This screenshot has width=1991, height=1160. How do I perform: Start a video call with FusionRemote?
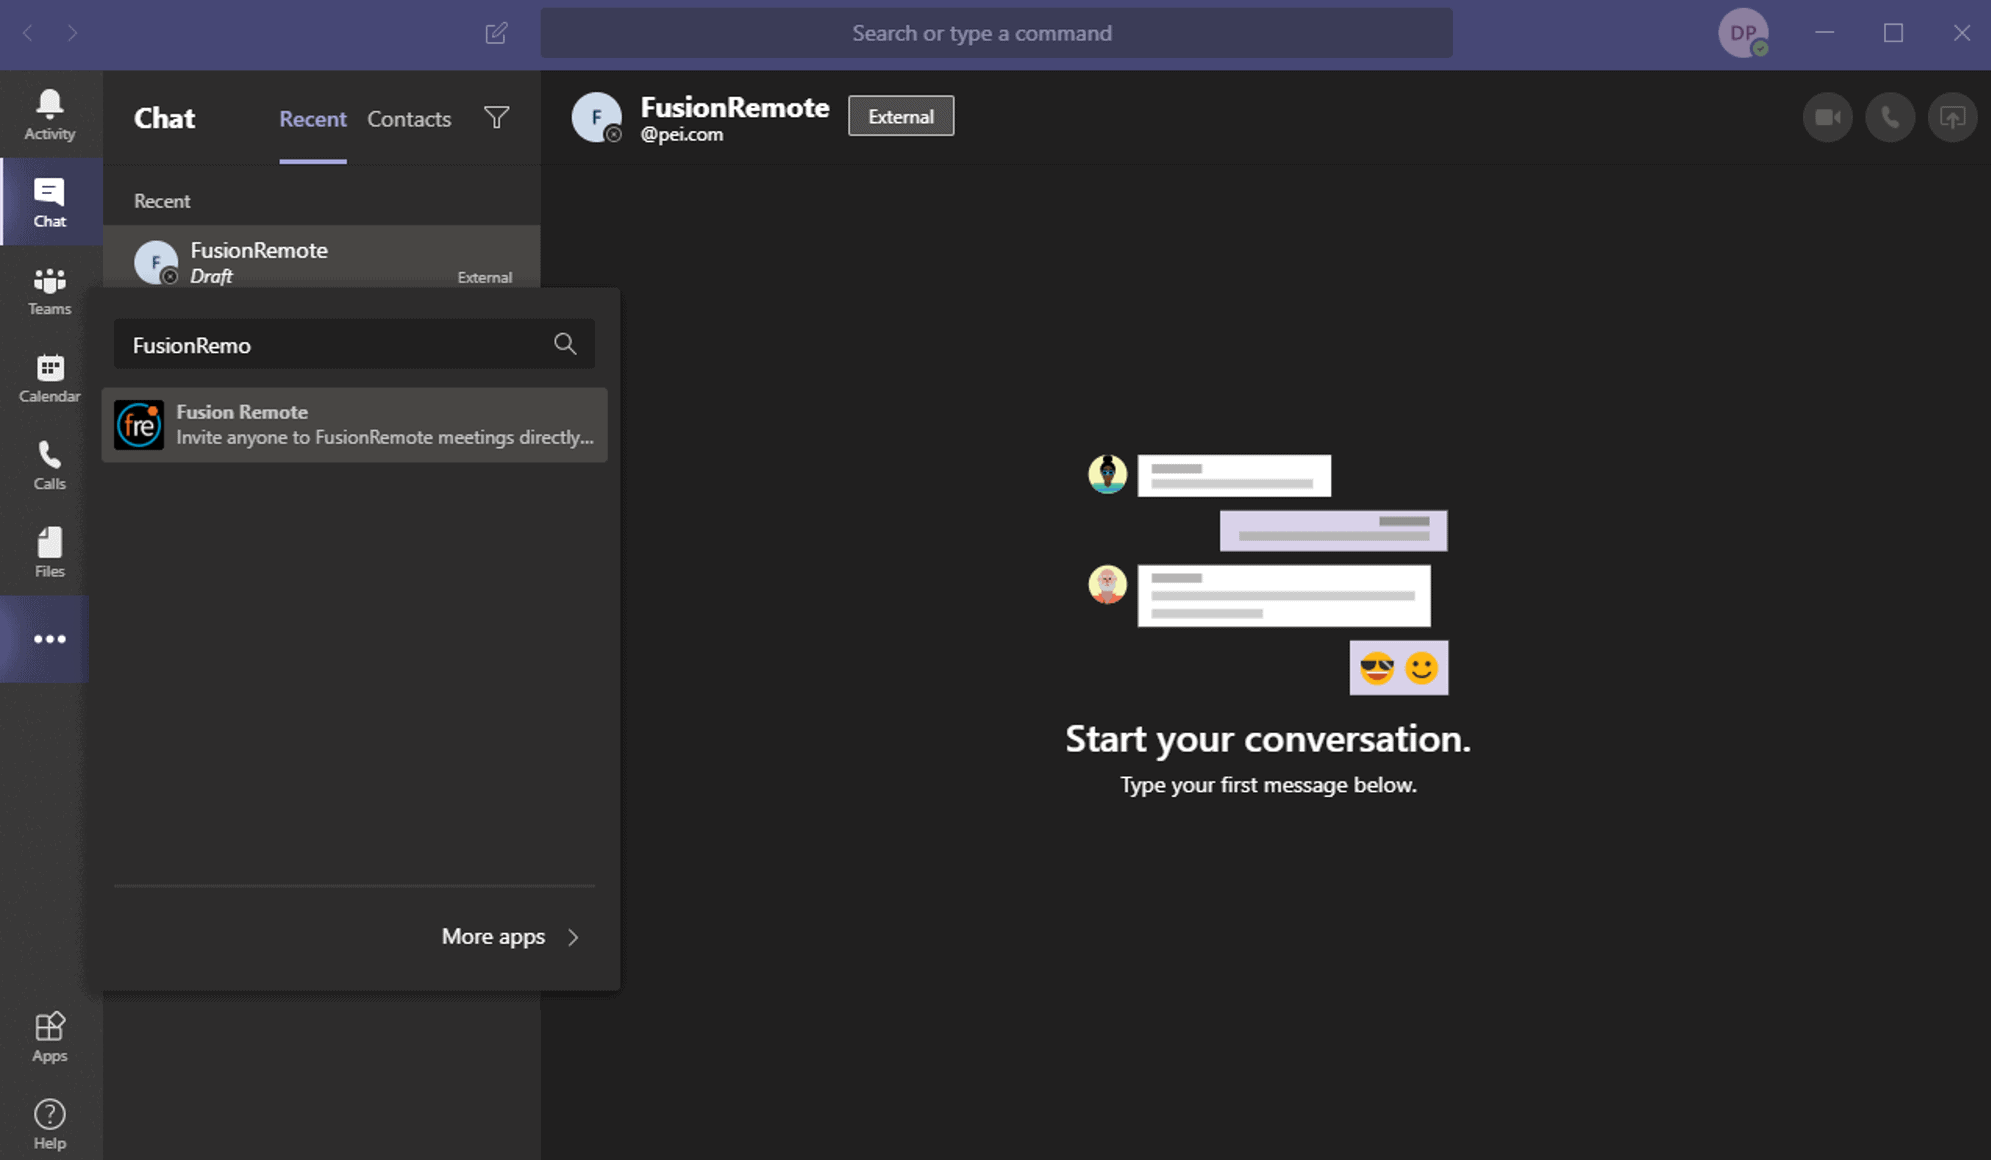[1827, 117]
